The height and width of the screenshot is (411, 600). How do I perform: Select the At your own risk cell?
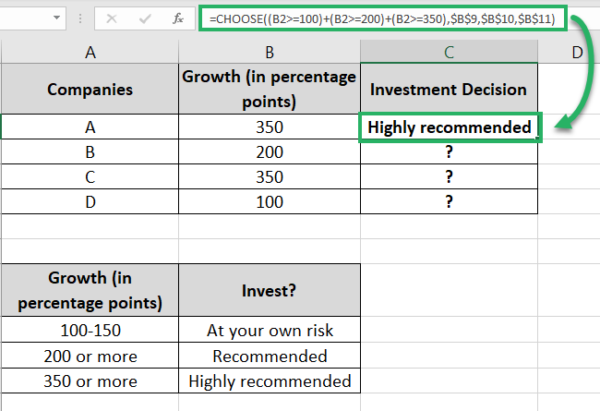point(269,330)
